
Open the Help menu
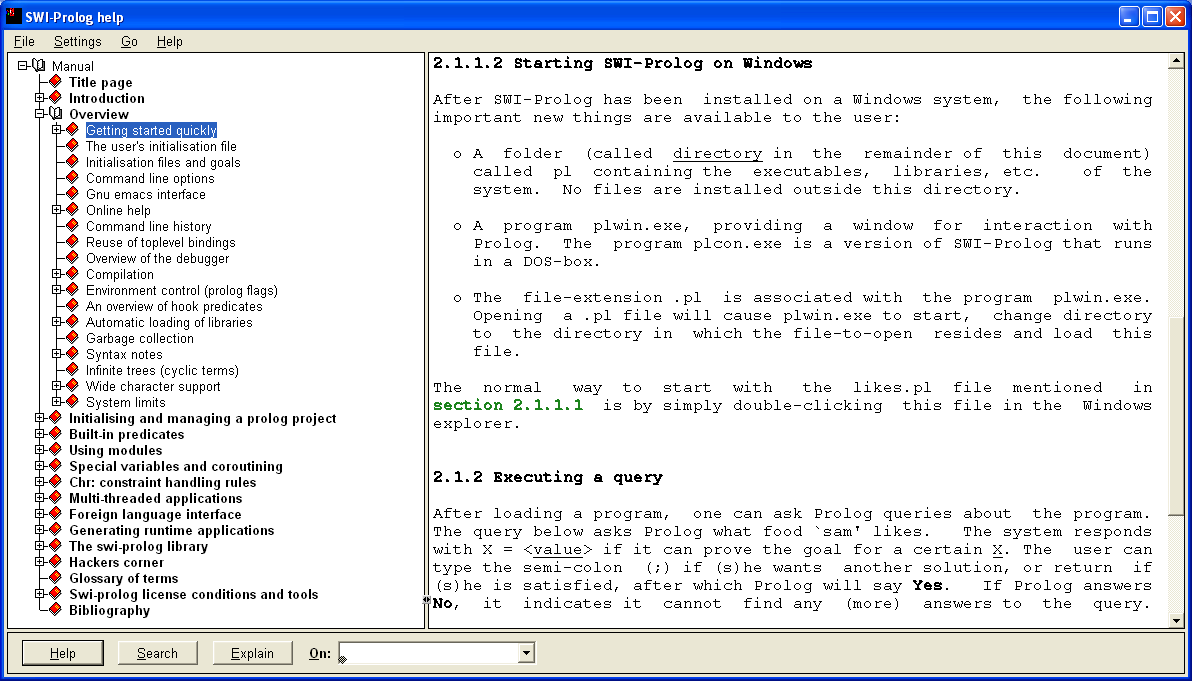[170, 41]
